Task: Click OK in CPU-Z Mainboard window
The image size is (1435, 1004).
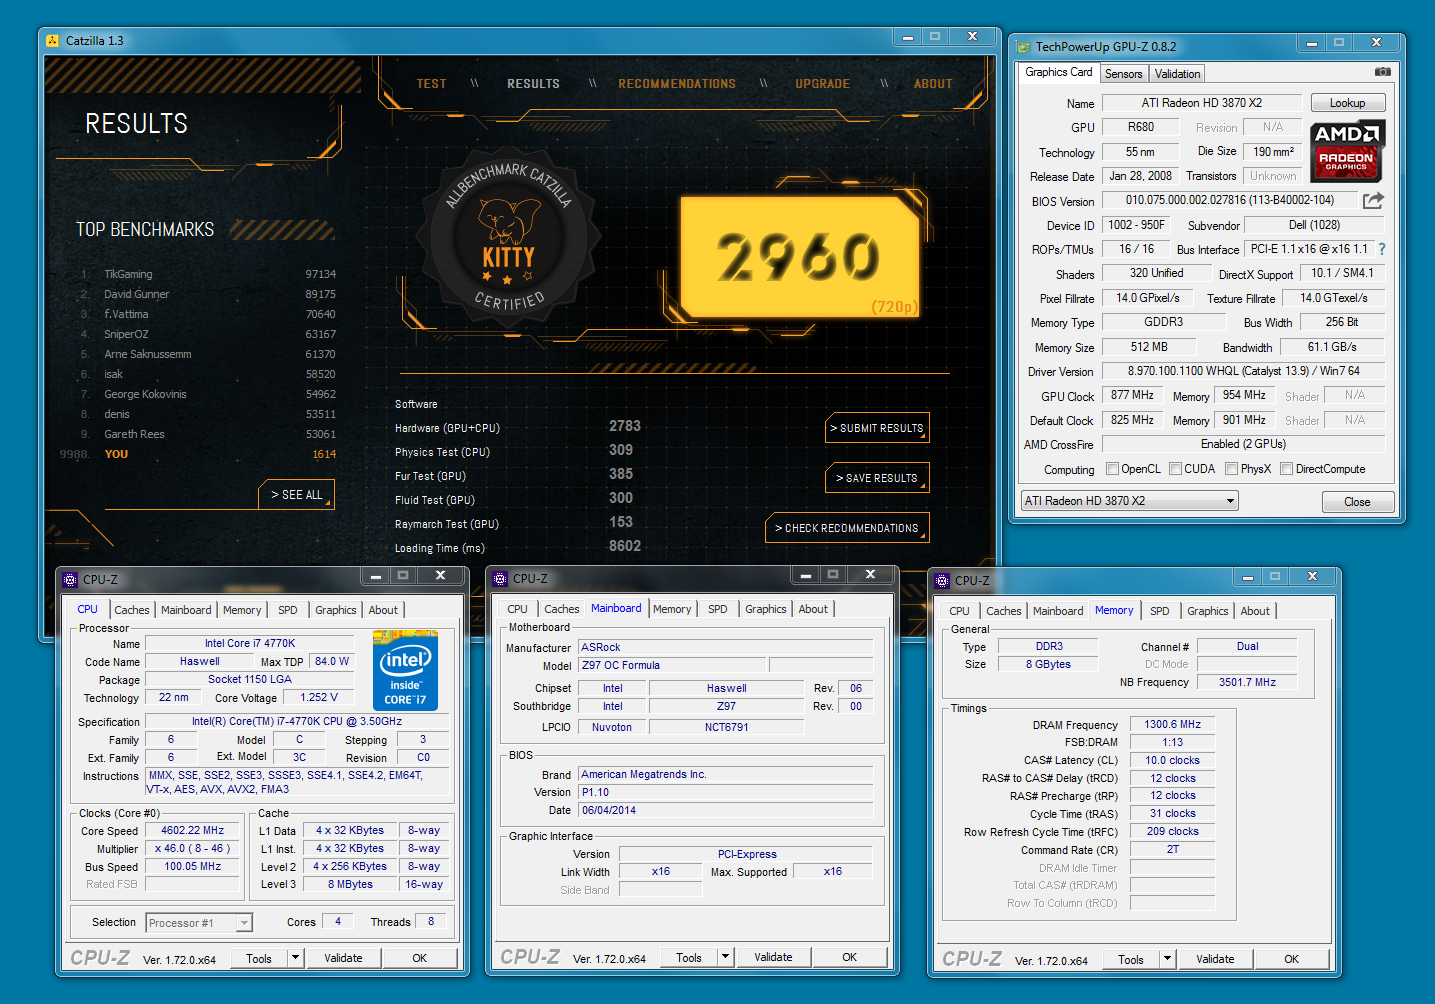Action: [849, 957]
